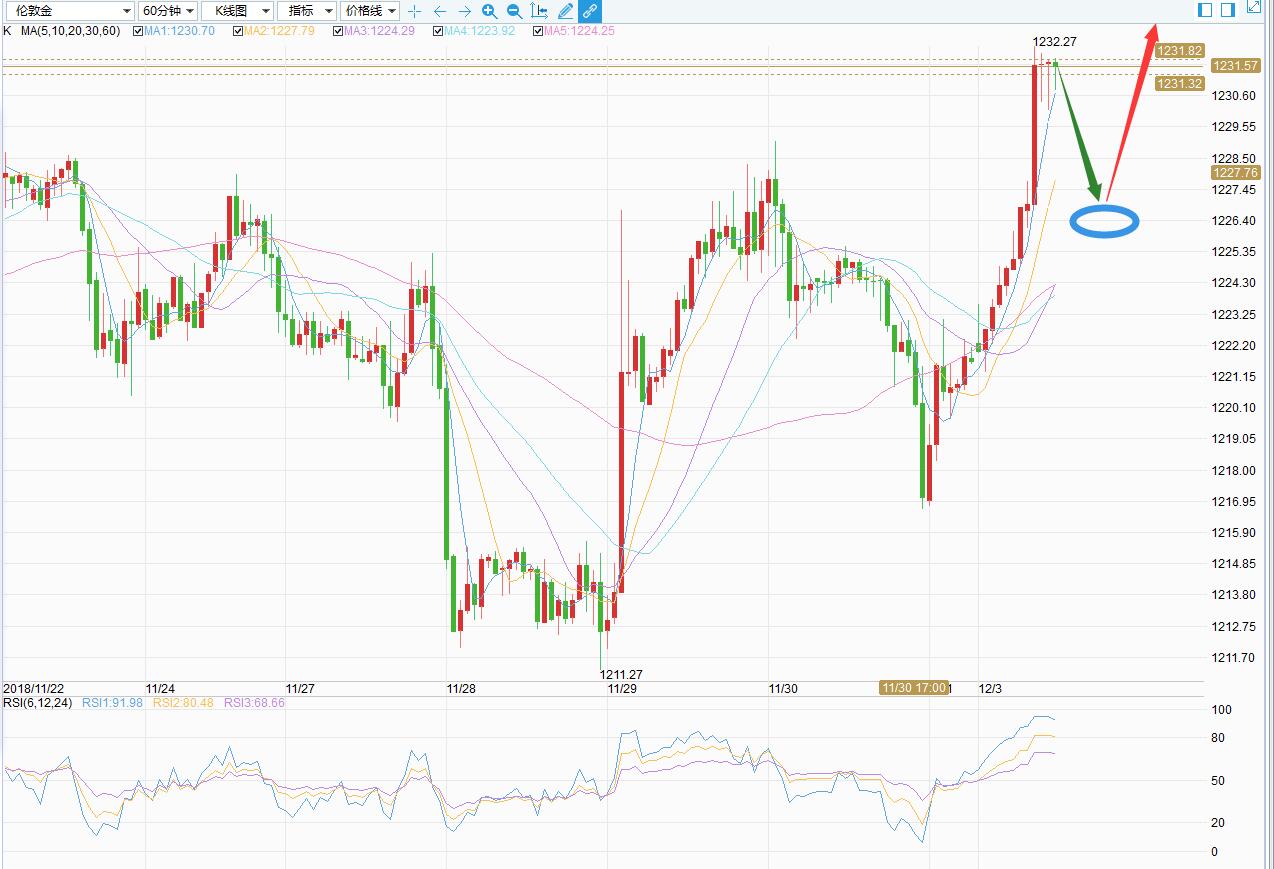
Task: Zoom out with magnifier minus icon
Action: [514, 11]
